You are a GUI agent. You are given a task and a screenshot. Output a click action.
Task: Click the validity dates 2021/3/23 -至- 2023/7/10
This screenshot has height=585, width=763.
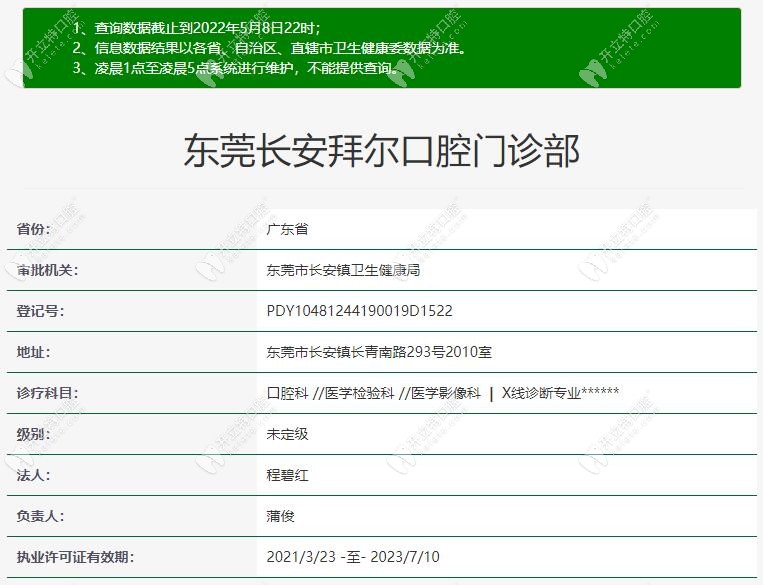[x=353, y=557]
